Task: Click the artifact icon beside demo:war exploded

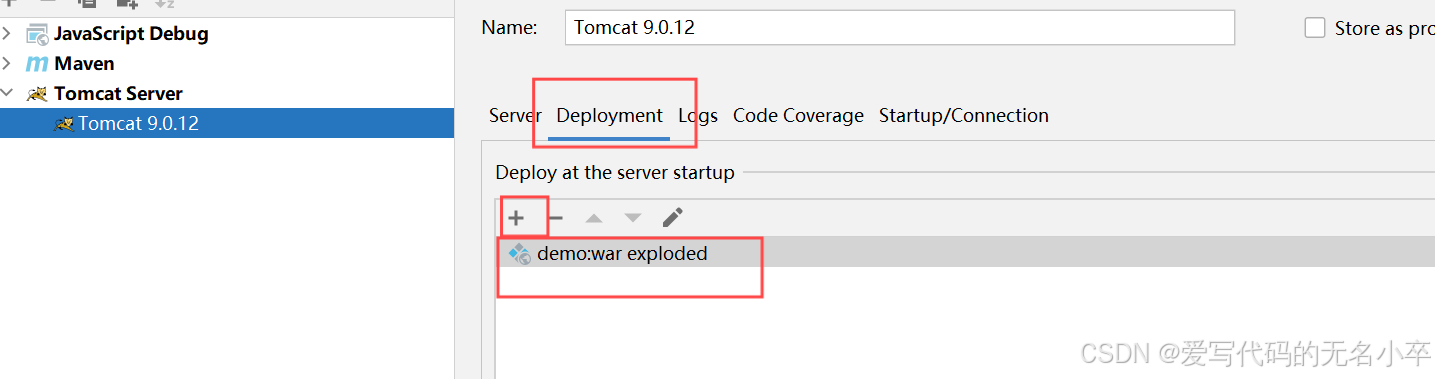Action: 519,254
